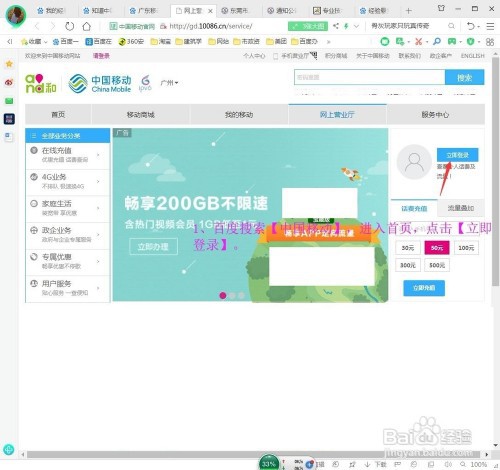Click the blue 搜索 button

click(x=464, y=77)
